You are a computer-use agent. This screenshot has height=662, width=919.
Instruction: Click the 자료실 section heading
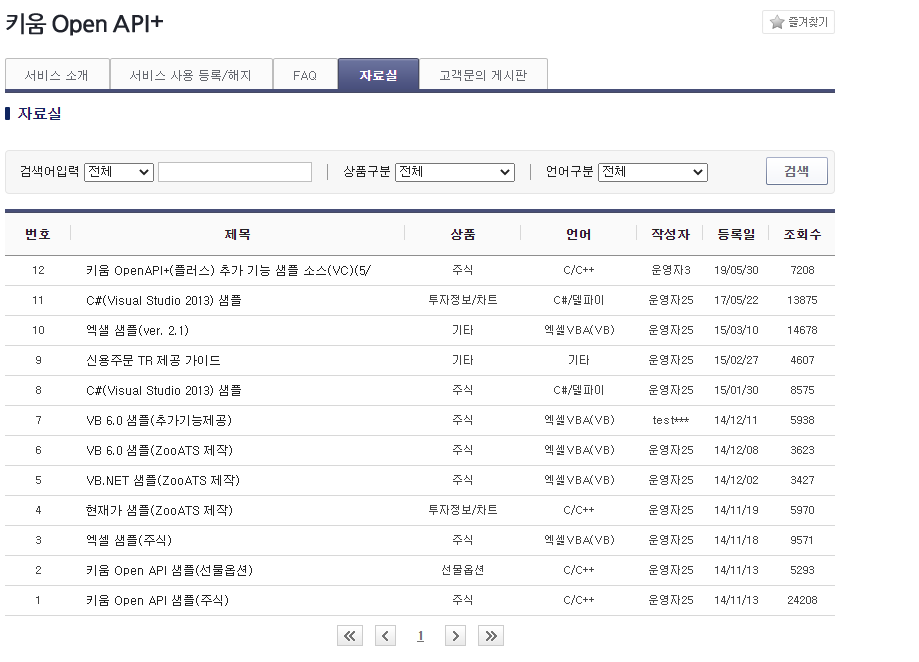pos(39,114)
